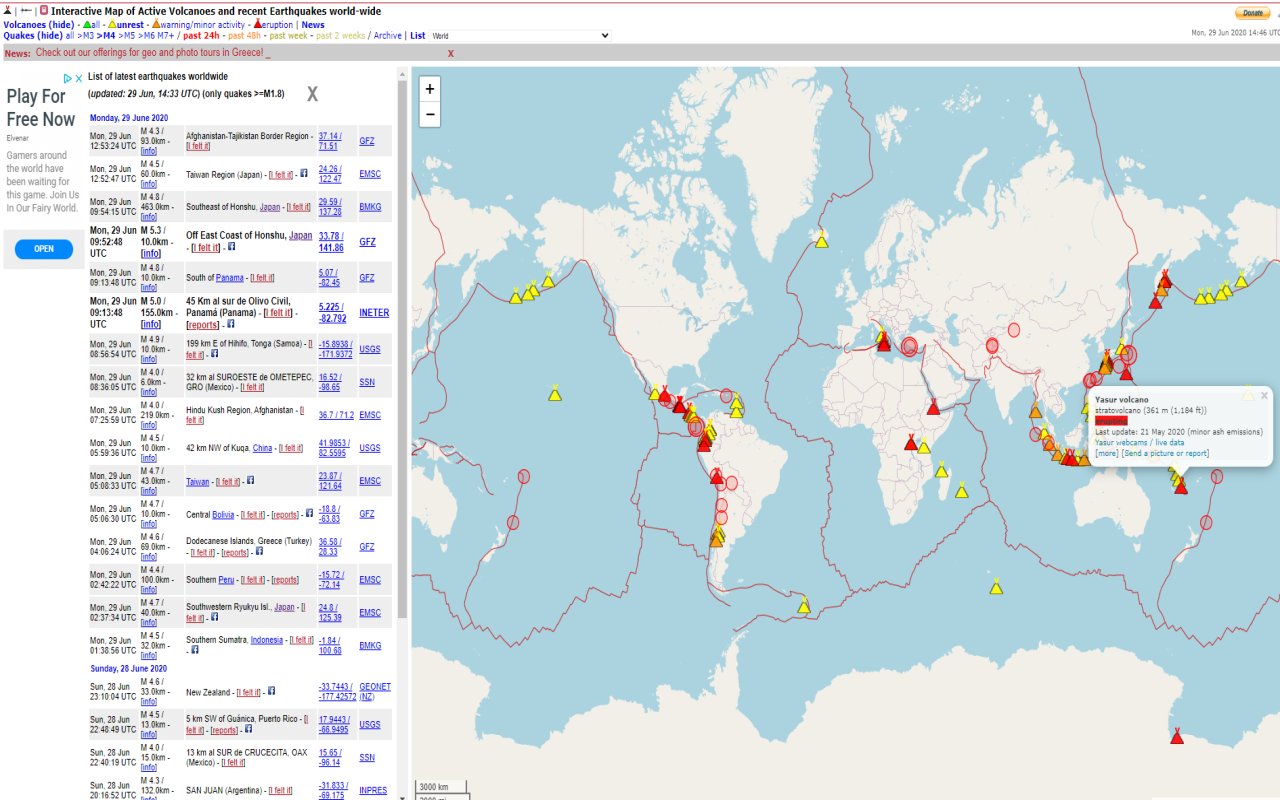Click the red Antarctica volcano marker
1280x800 pixels.
coord(1177,735)
